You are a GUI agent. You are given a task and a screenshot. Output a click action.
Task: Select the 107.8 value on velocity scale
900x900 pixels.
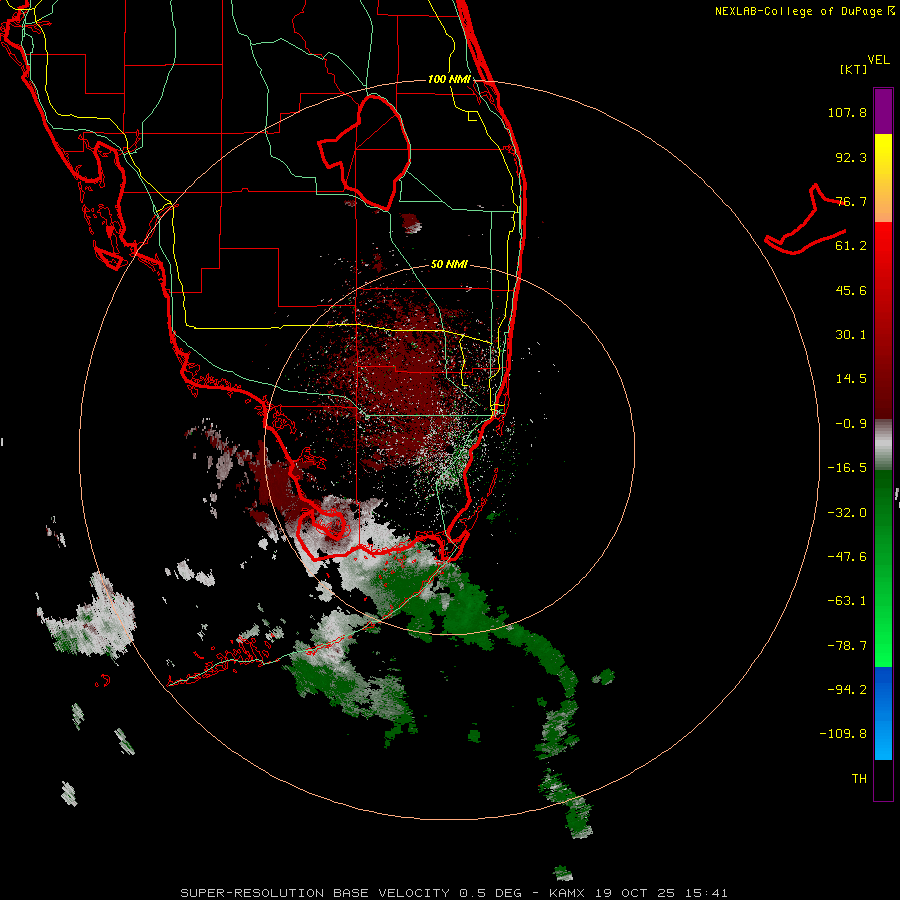(847, 112)
